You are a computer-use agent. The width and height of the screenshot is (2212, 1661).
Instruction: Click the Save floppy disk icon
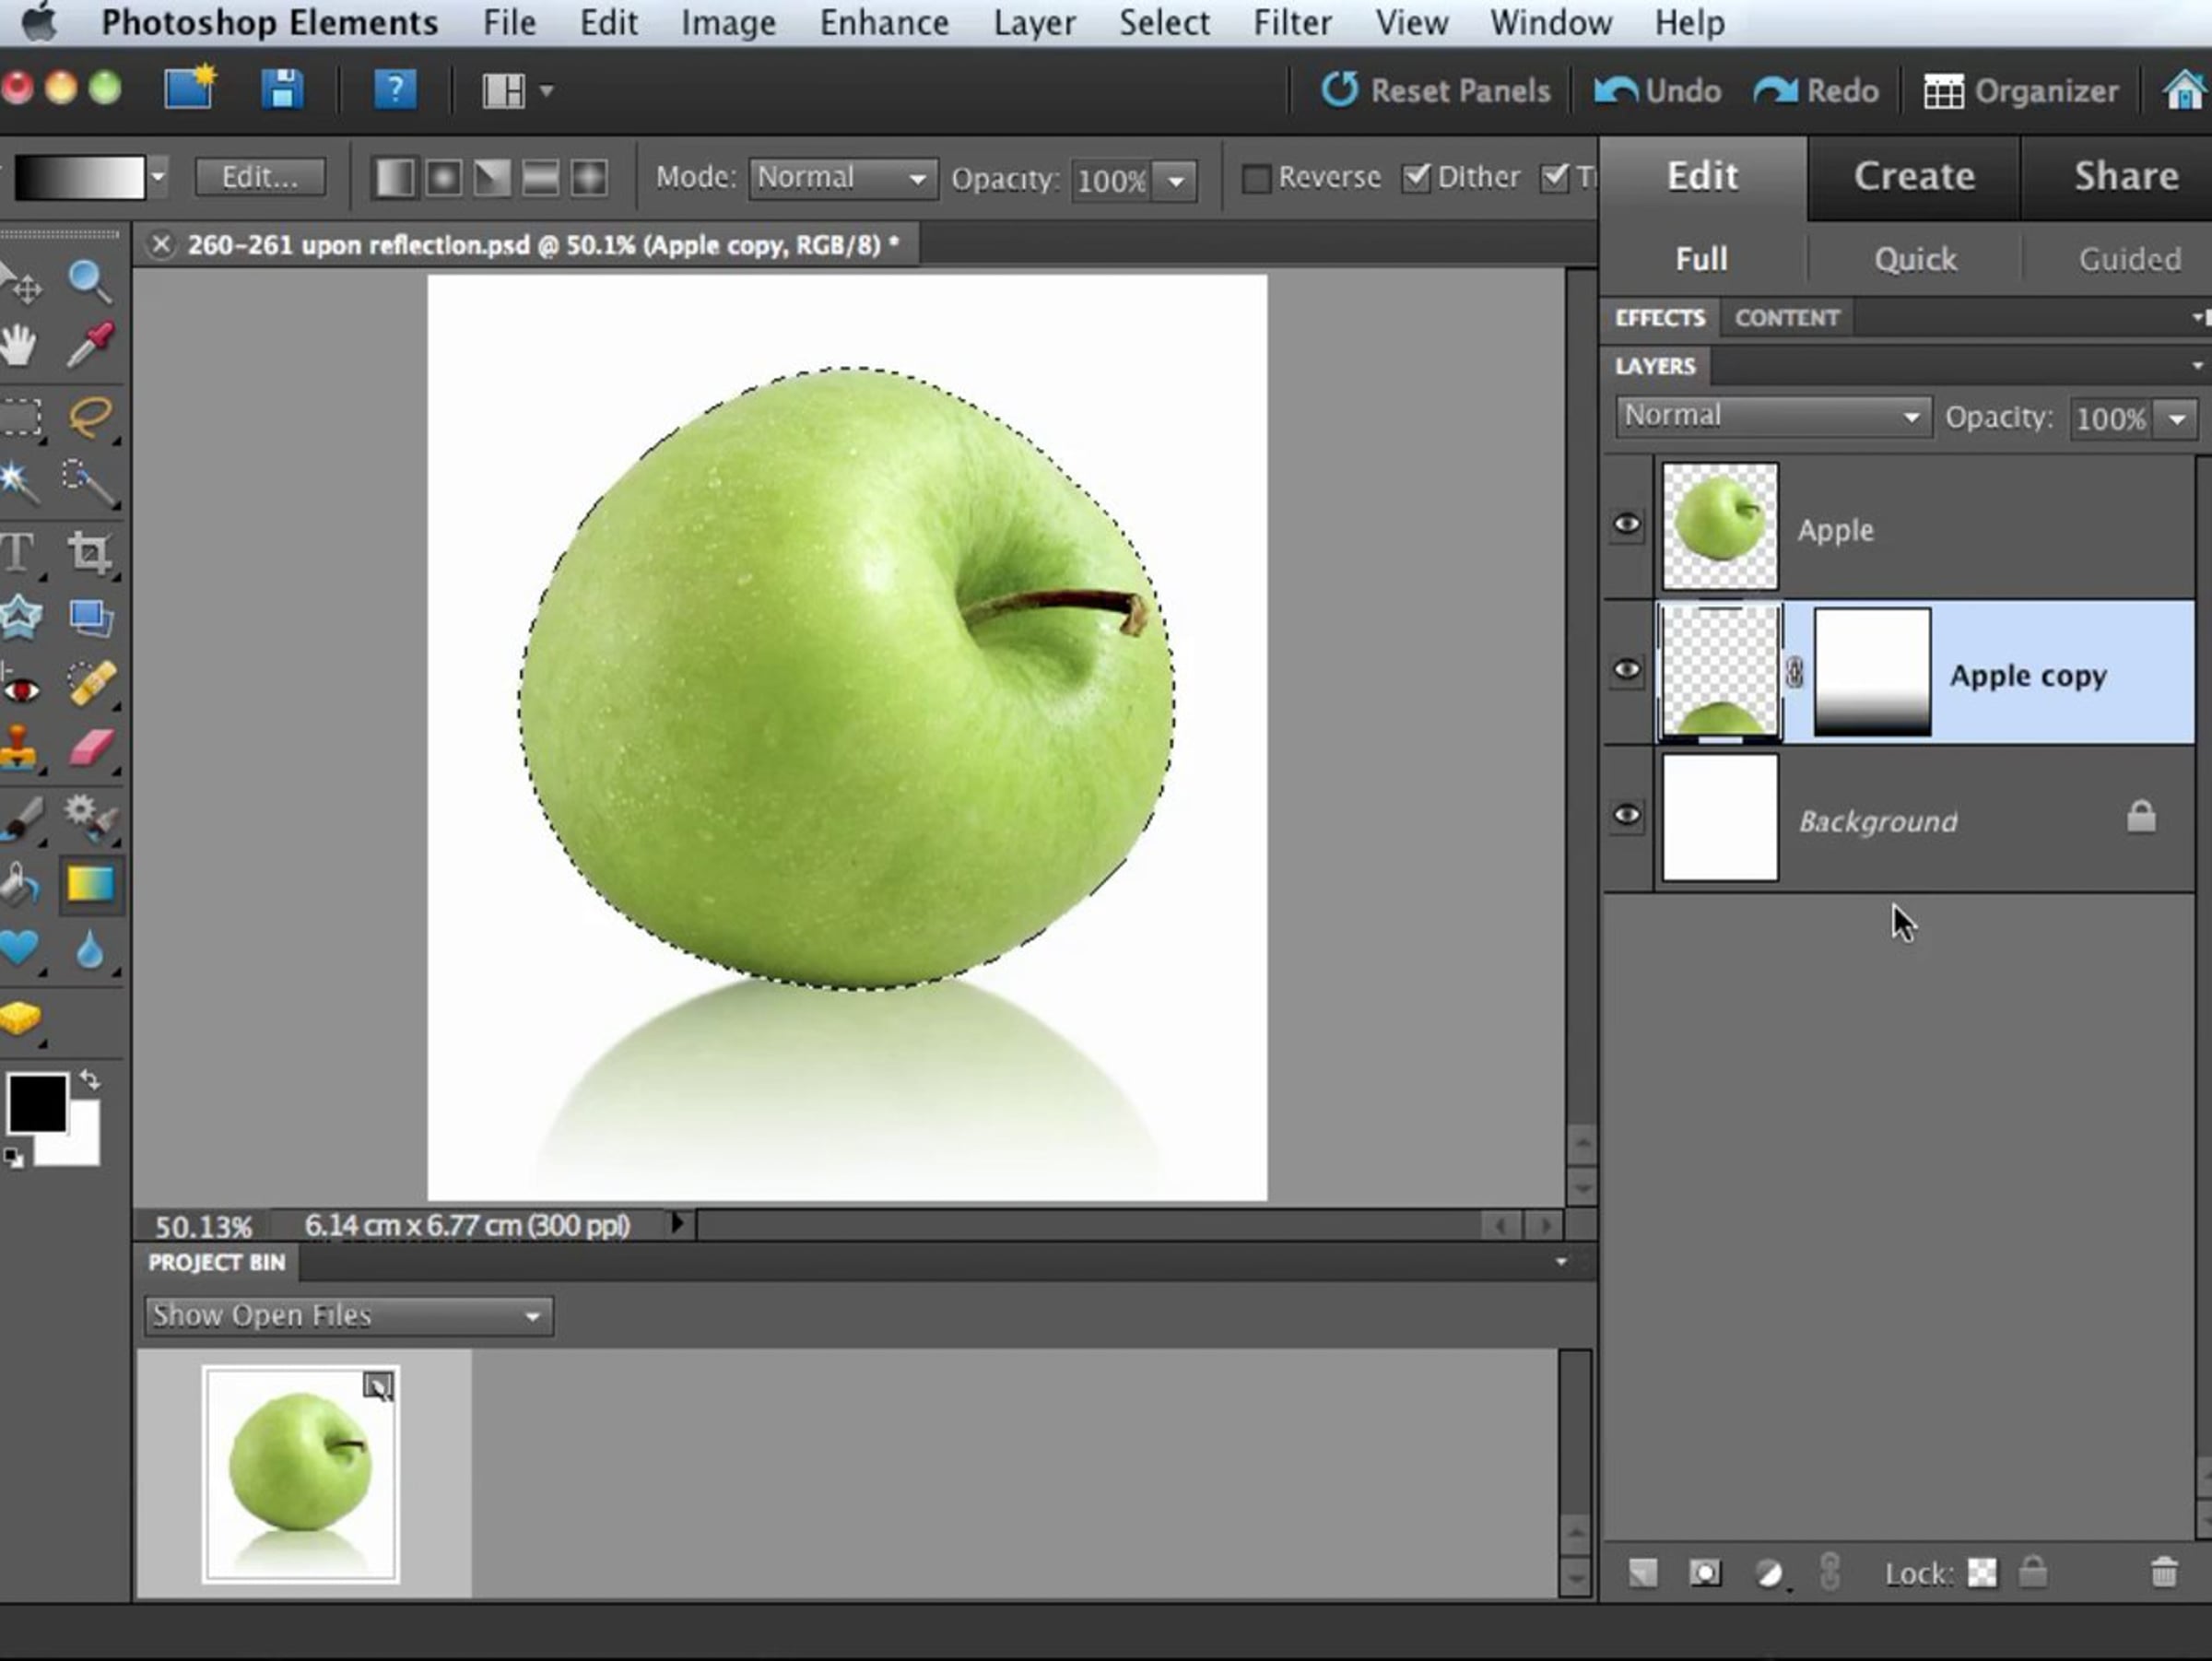click(282, 90)
